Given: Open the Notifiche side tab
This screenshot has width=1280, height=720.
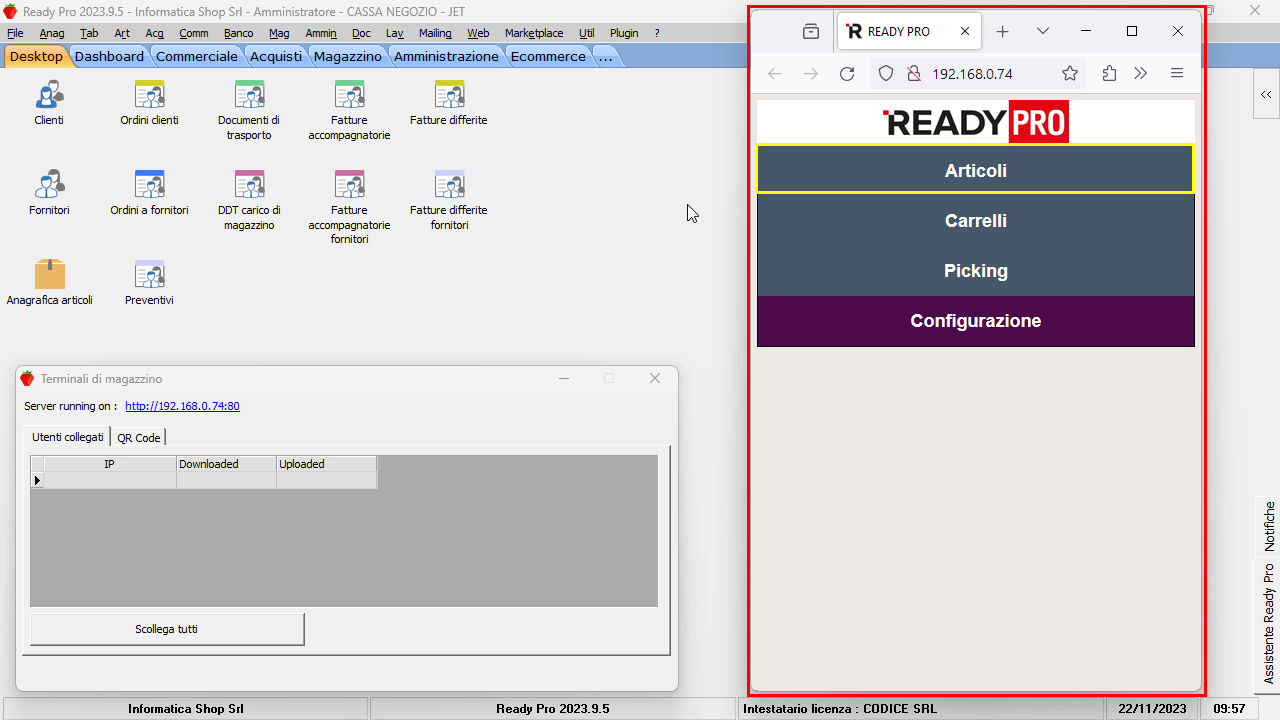Looking at the screenshot, I should (x=1268, y=526).
